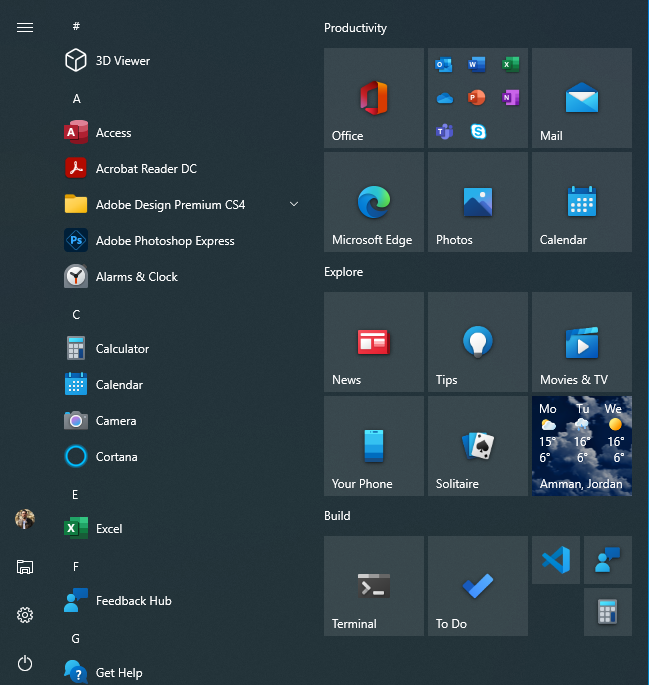Launch the Solitaire tile
649x685 pixels.
coord(478,446)
